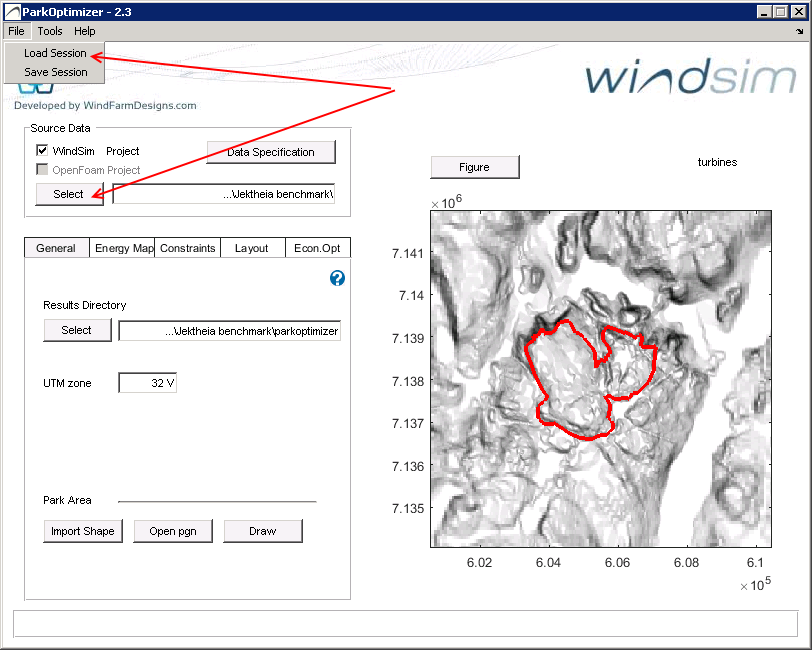Open the Help menu

pyautogui.click(x=84, y=31)
